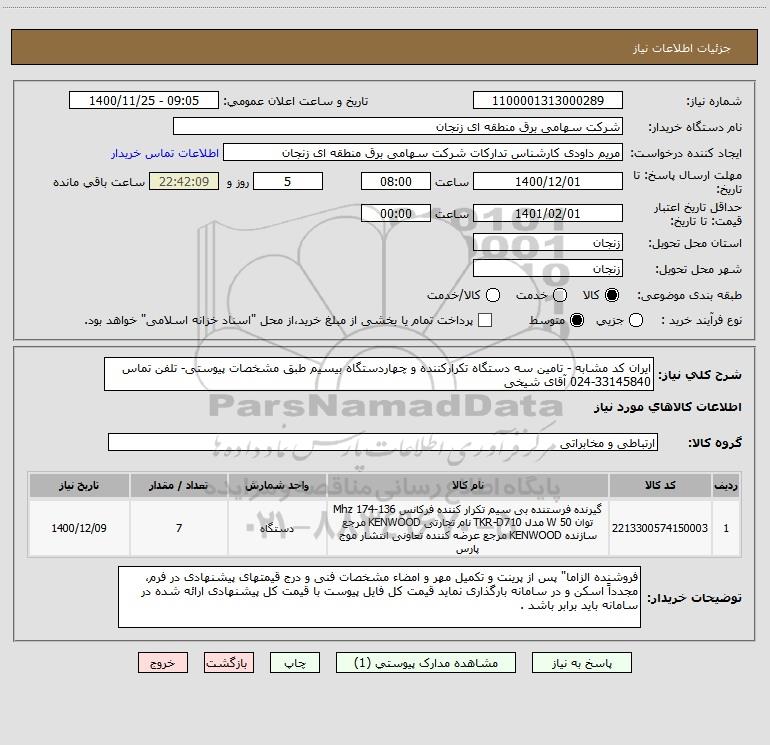Click the تاریخ نیاز column header
770x745 pixels.
(x=79, y=485)
